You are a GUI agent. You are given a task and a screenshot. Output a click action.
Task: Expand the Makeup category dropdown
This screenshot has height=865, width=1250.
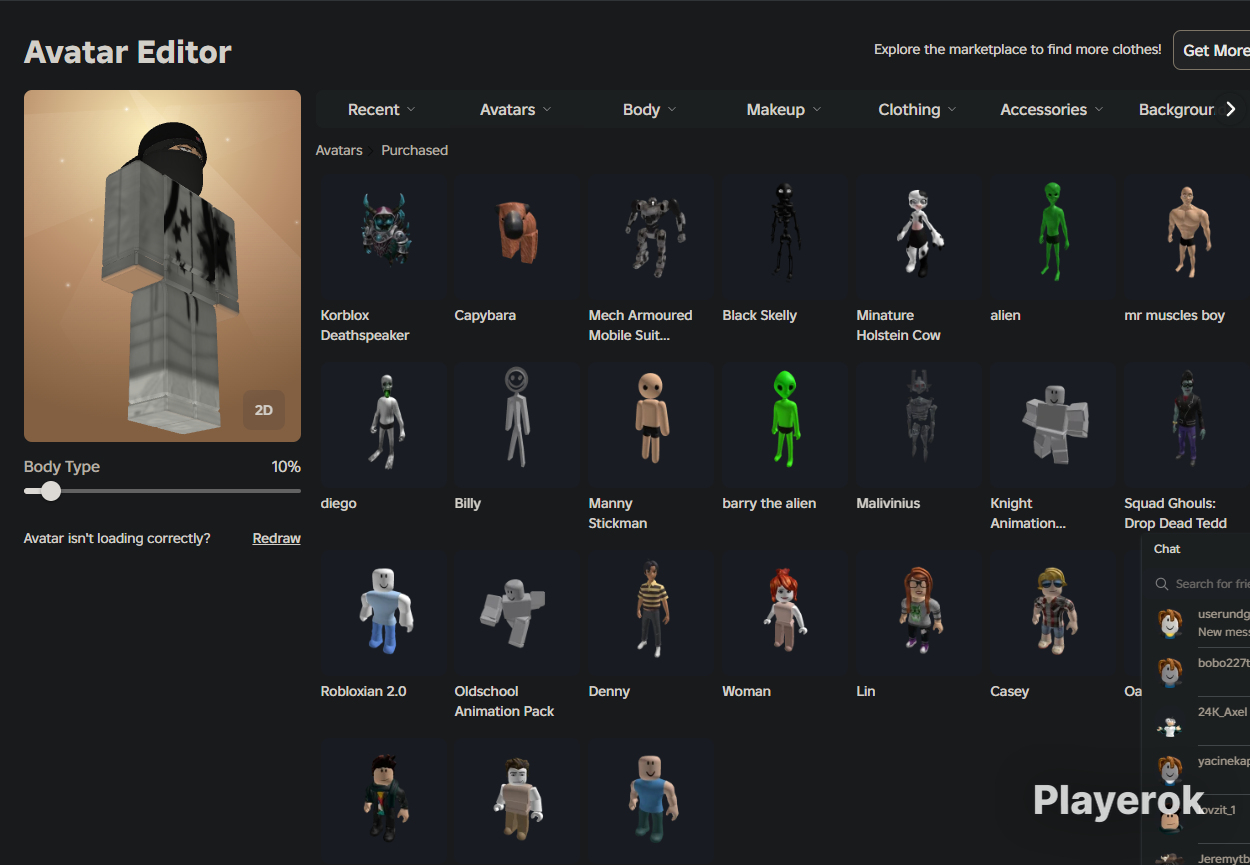pos(783,110)
